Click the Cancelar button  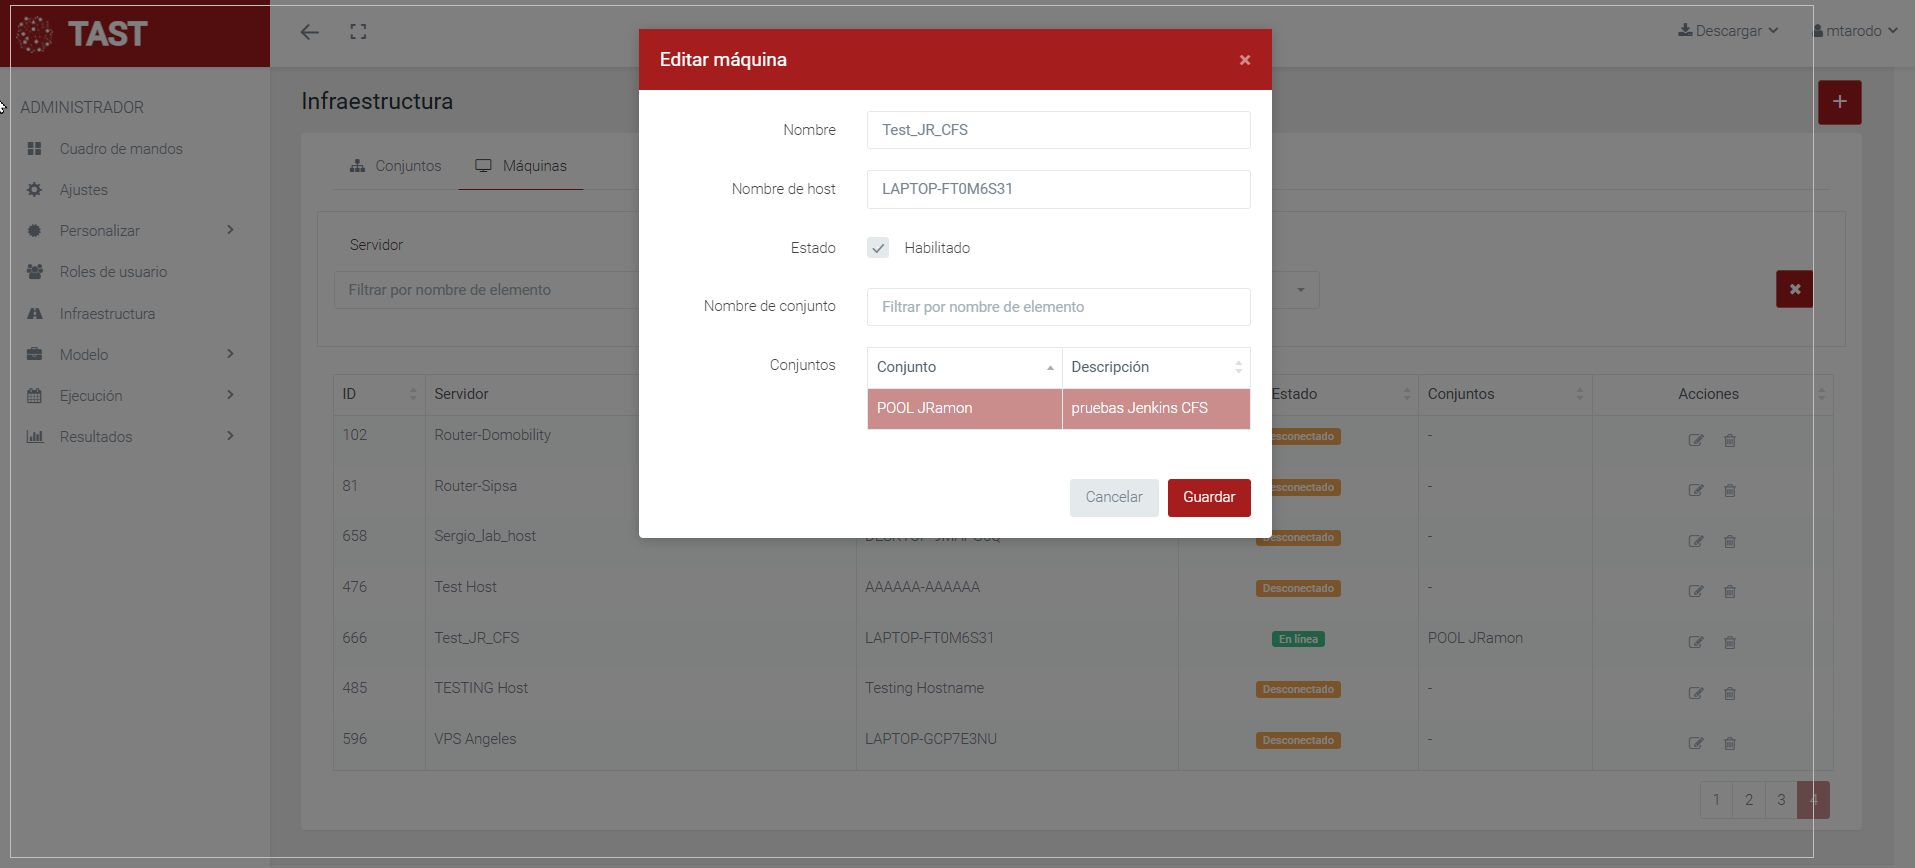tap(1113, 497)
